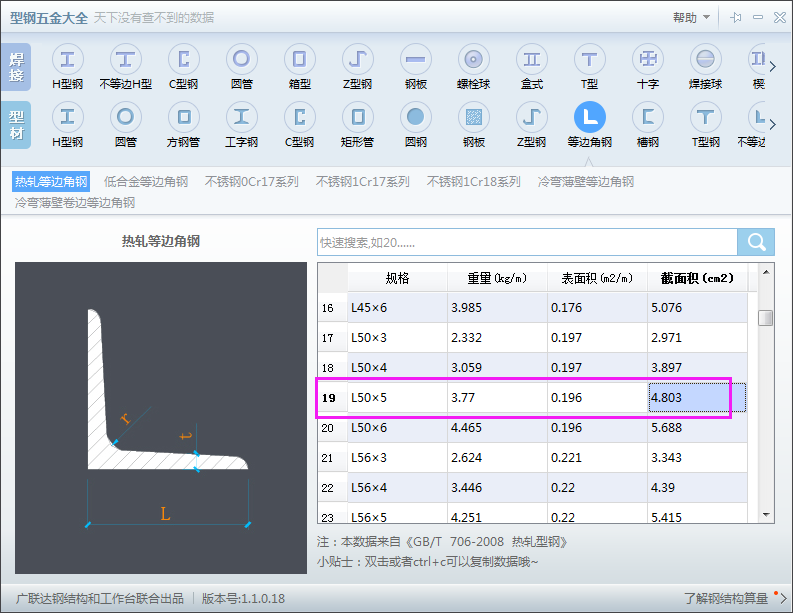This screenshot has height=613, width=793.
Task: Select the 矩形管 profile icon
Action: 358,118
